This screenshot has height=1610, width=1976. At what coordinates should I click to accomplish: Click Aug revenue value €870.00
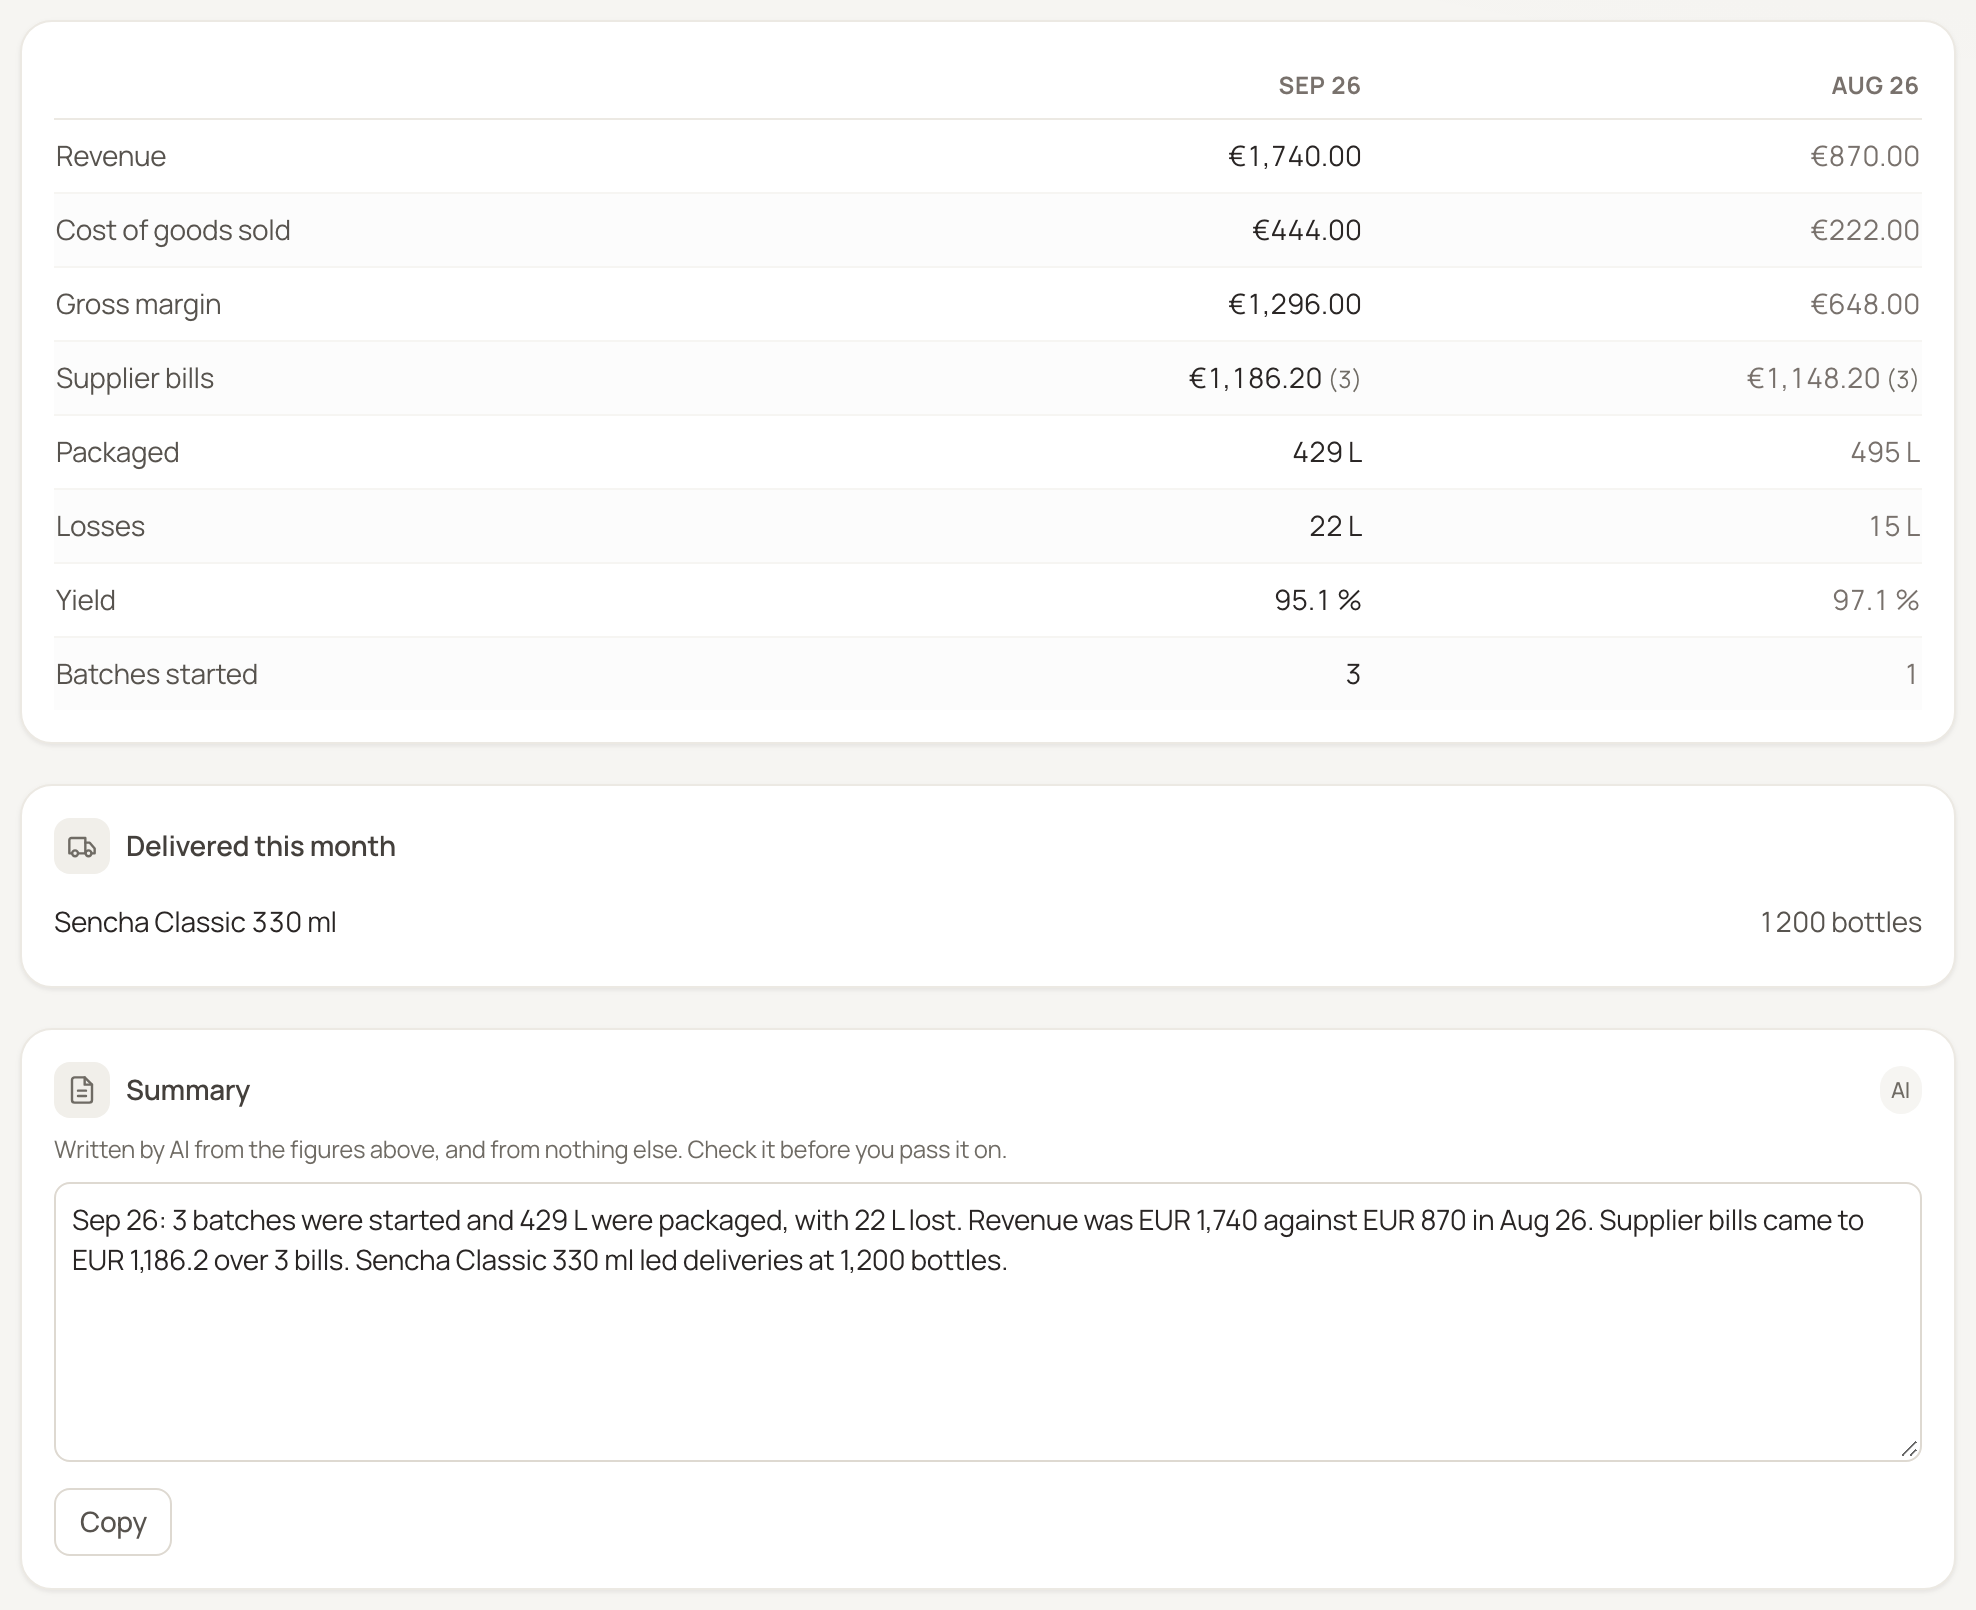click(x=1864, y=156)
